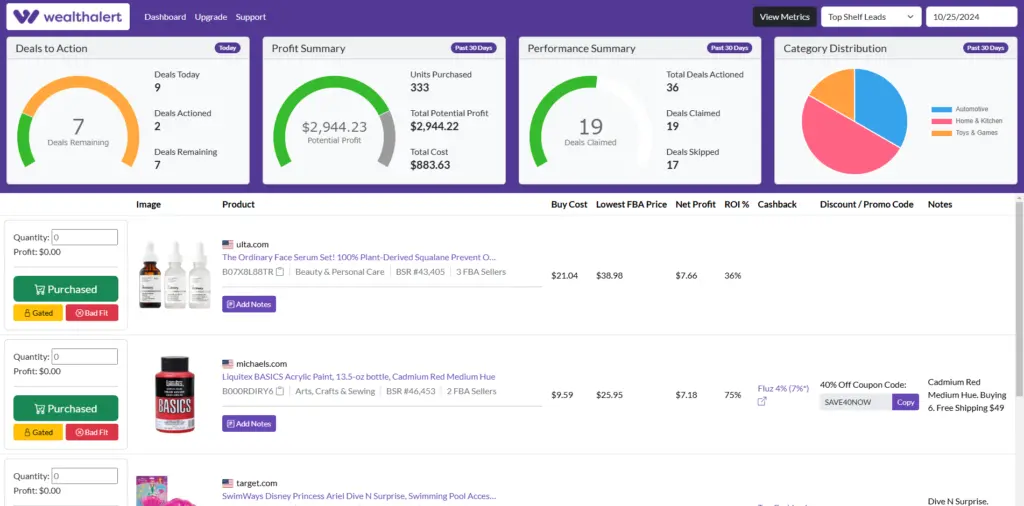Click the Potential Profit gauge
Viewport: 1024px width, 506px height.
[334, 121]
